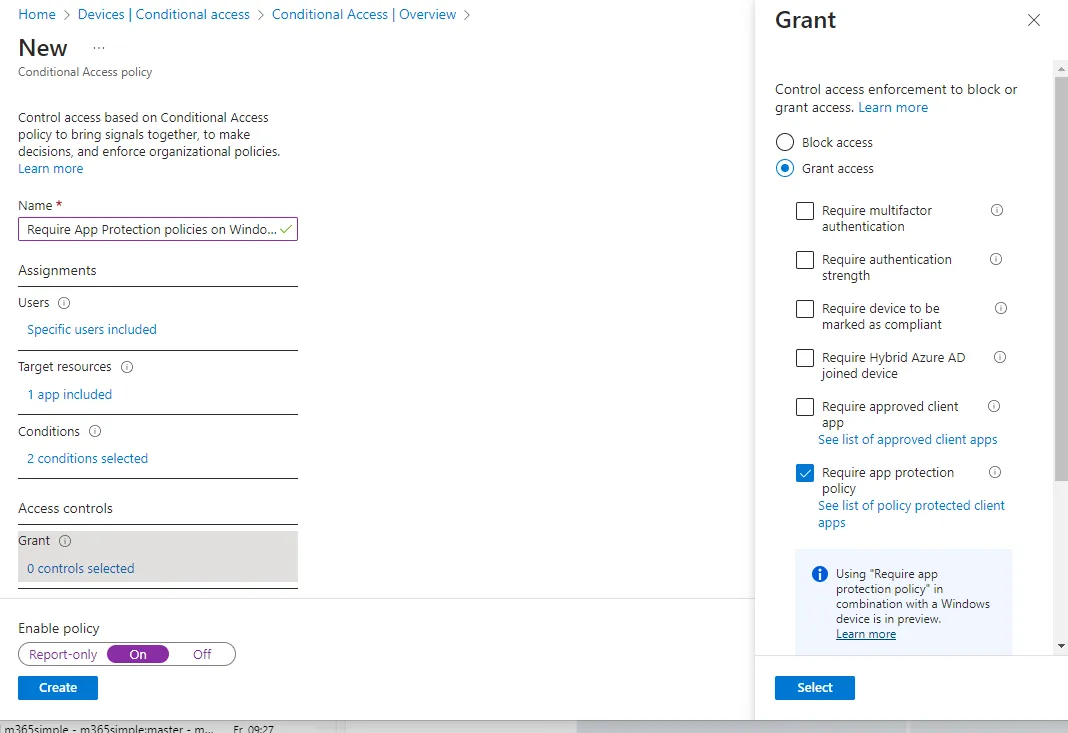The width and height of the screenshot is (1068, 733).
Task: Switch Enable policy to Report-only
Action: pyautogui.click(x=63, y=654)
